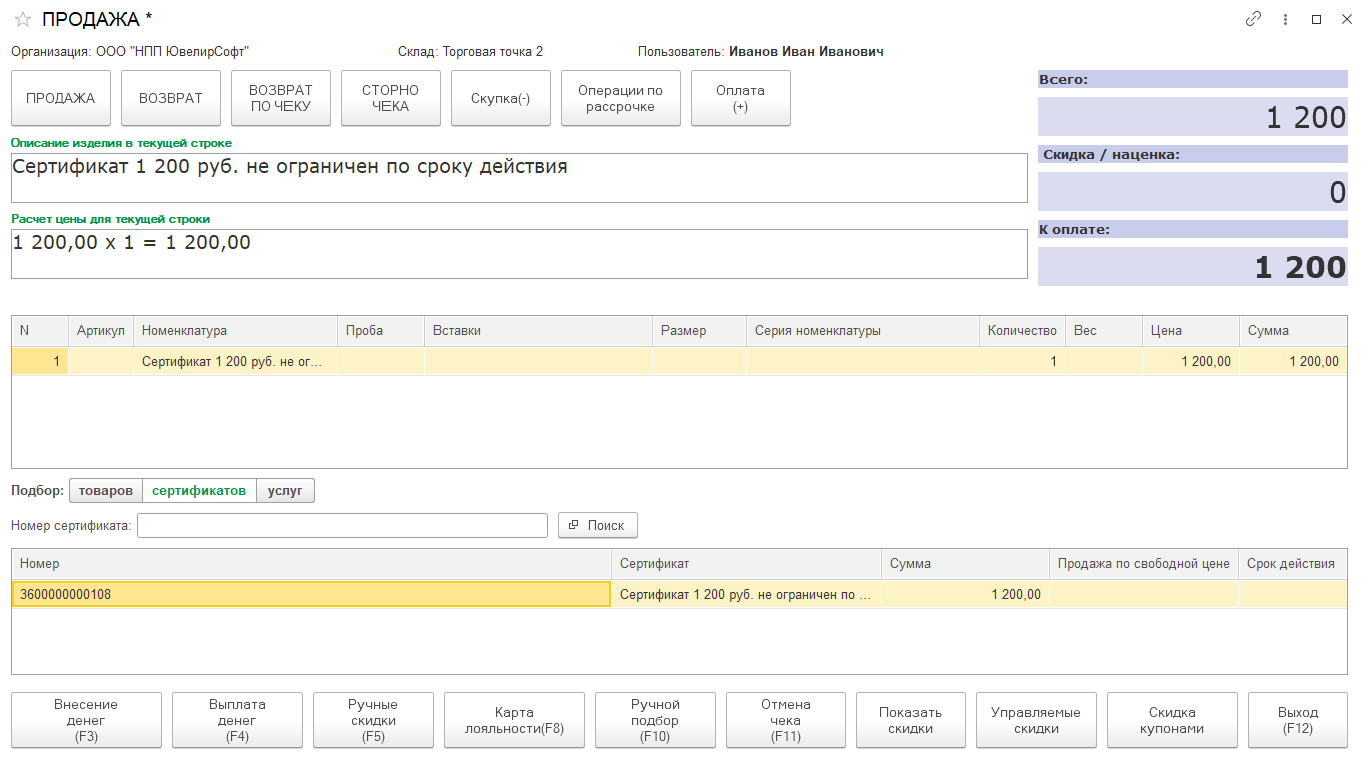Click the ВОЗВРАТ button
Screen dimensions: 1364x759
[171, 98]
